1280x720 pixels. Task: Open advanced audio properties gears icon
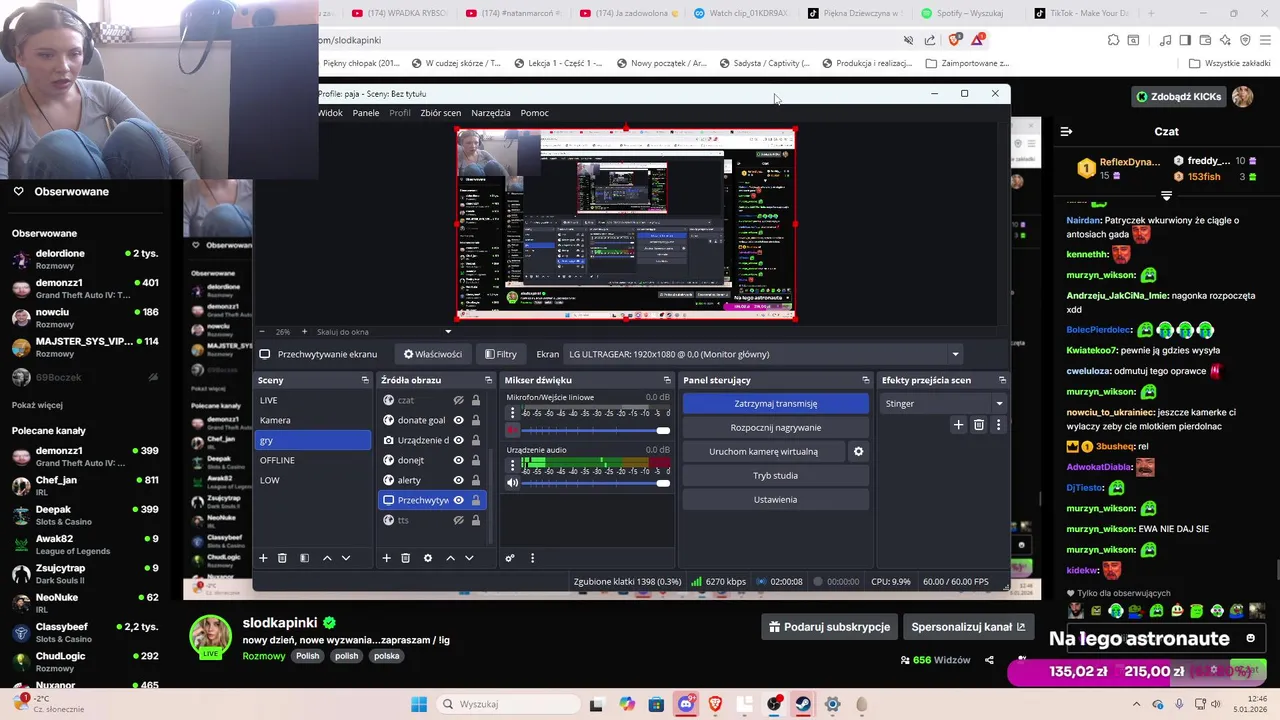(x=509, y=558)
